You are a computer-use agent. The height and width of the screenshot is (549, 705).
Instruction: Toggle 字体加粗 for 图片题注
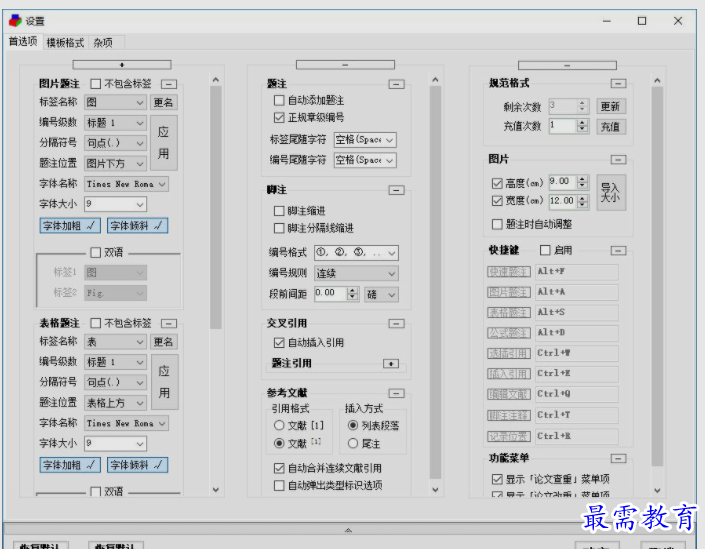click(70, 226)
